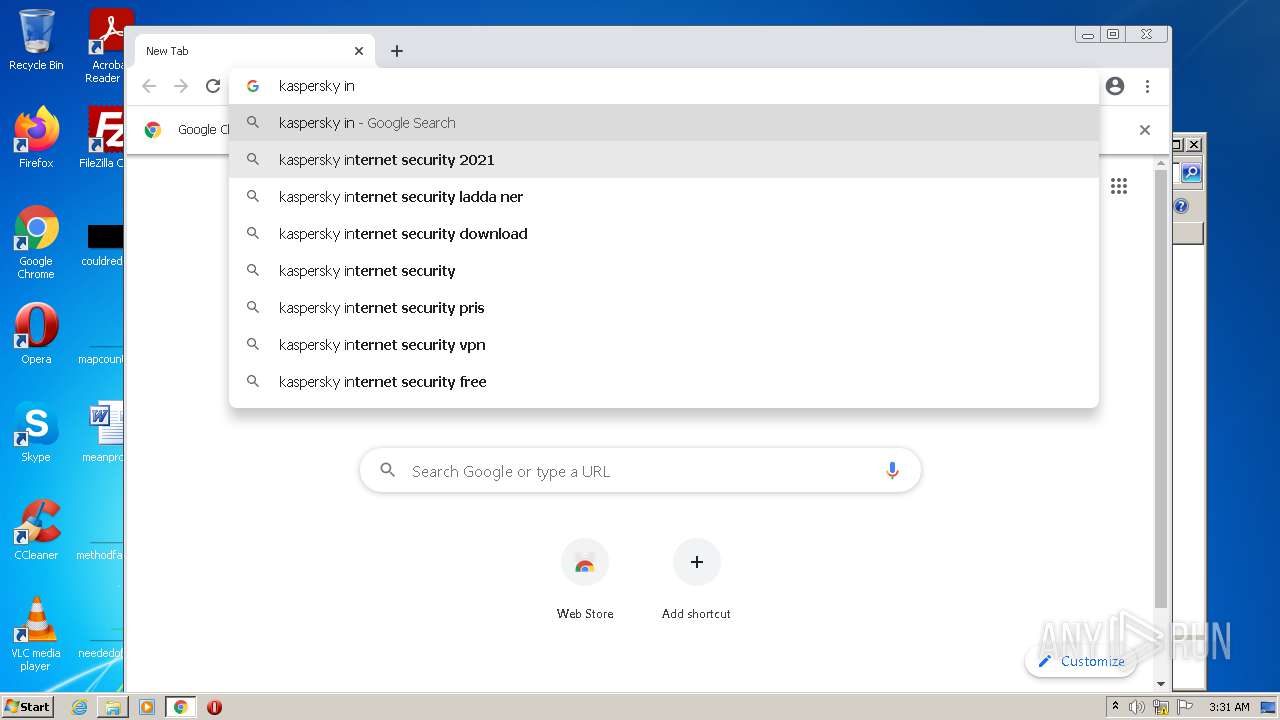Select 'kaspersky internet security download' suggestion
Screen dimensions: 1280x720
(664, 234)
